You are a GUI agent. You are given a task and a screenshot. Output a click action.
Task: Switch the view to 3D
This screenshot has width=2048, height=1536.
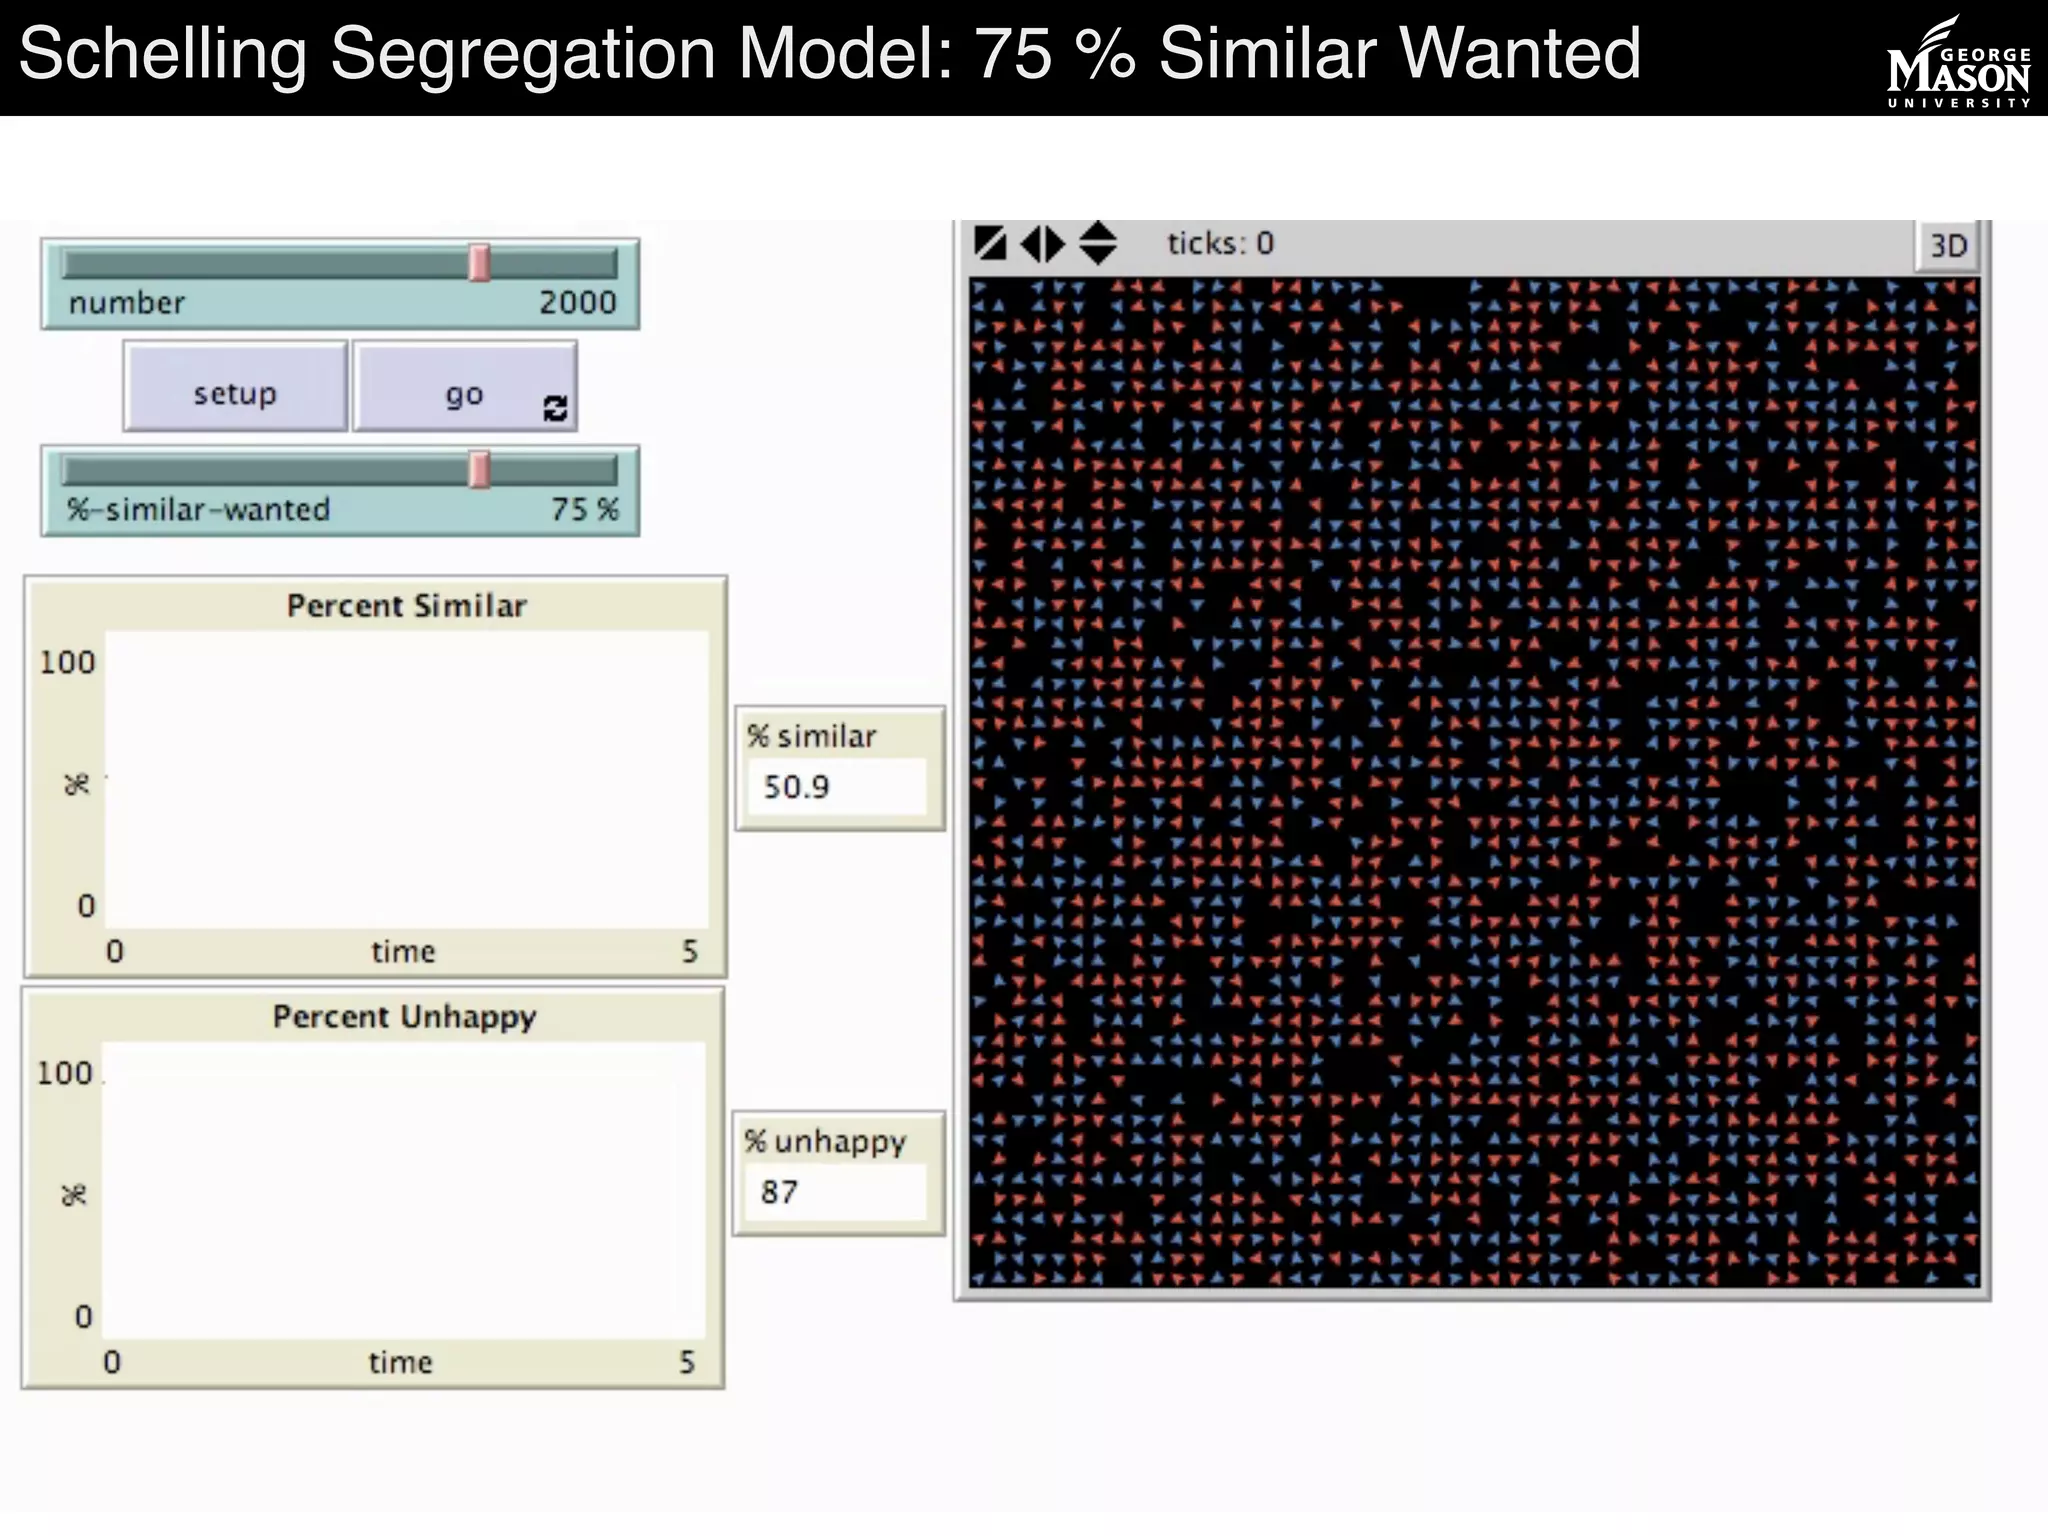pos(1946,246)
